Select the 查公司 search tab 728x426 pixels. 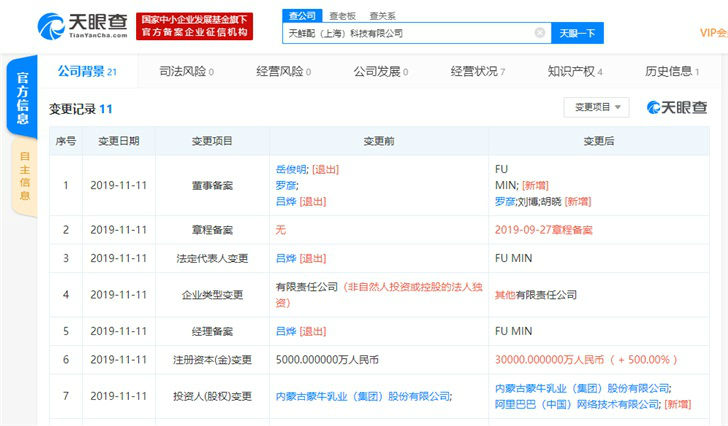coord(301,16)
